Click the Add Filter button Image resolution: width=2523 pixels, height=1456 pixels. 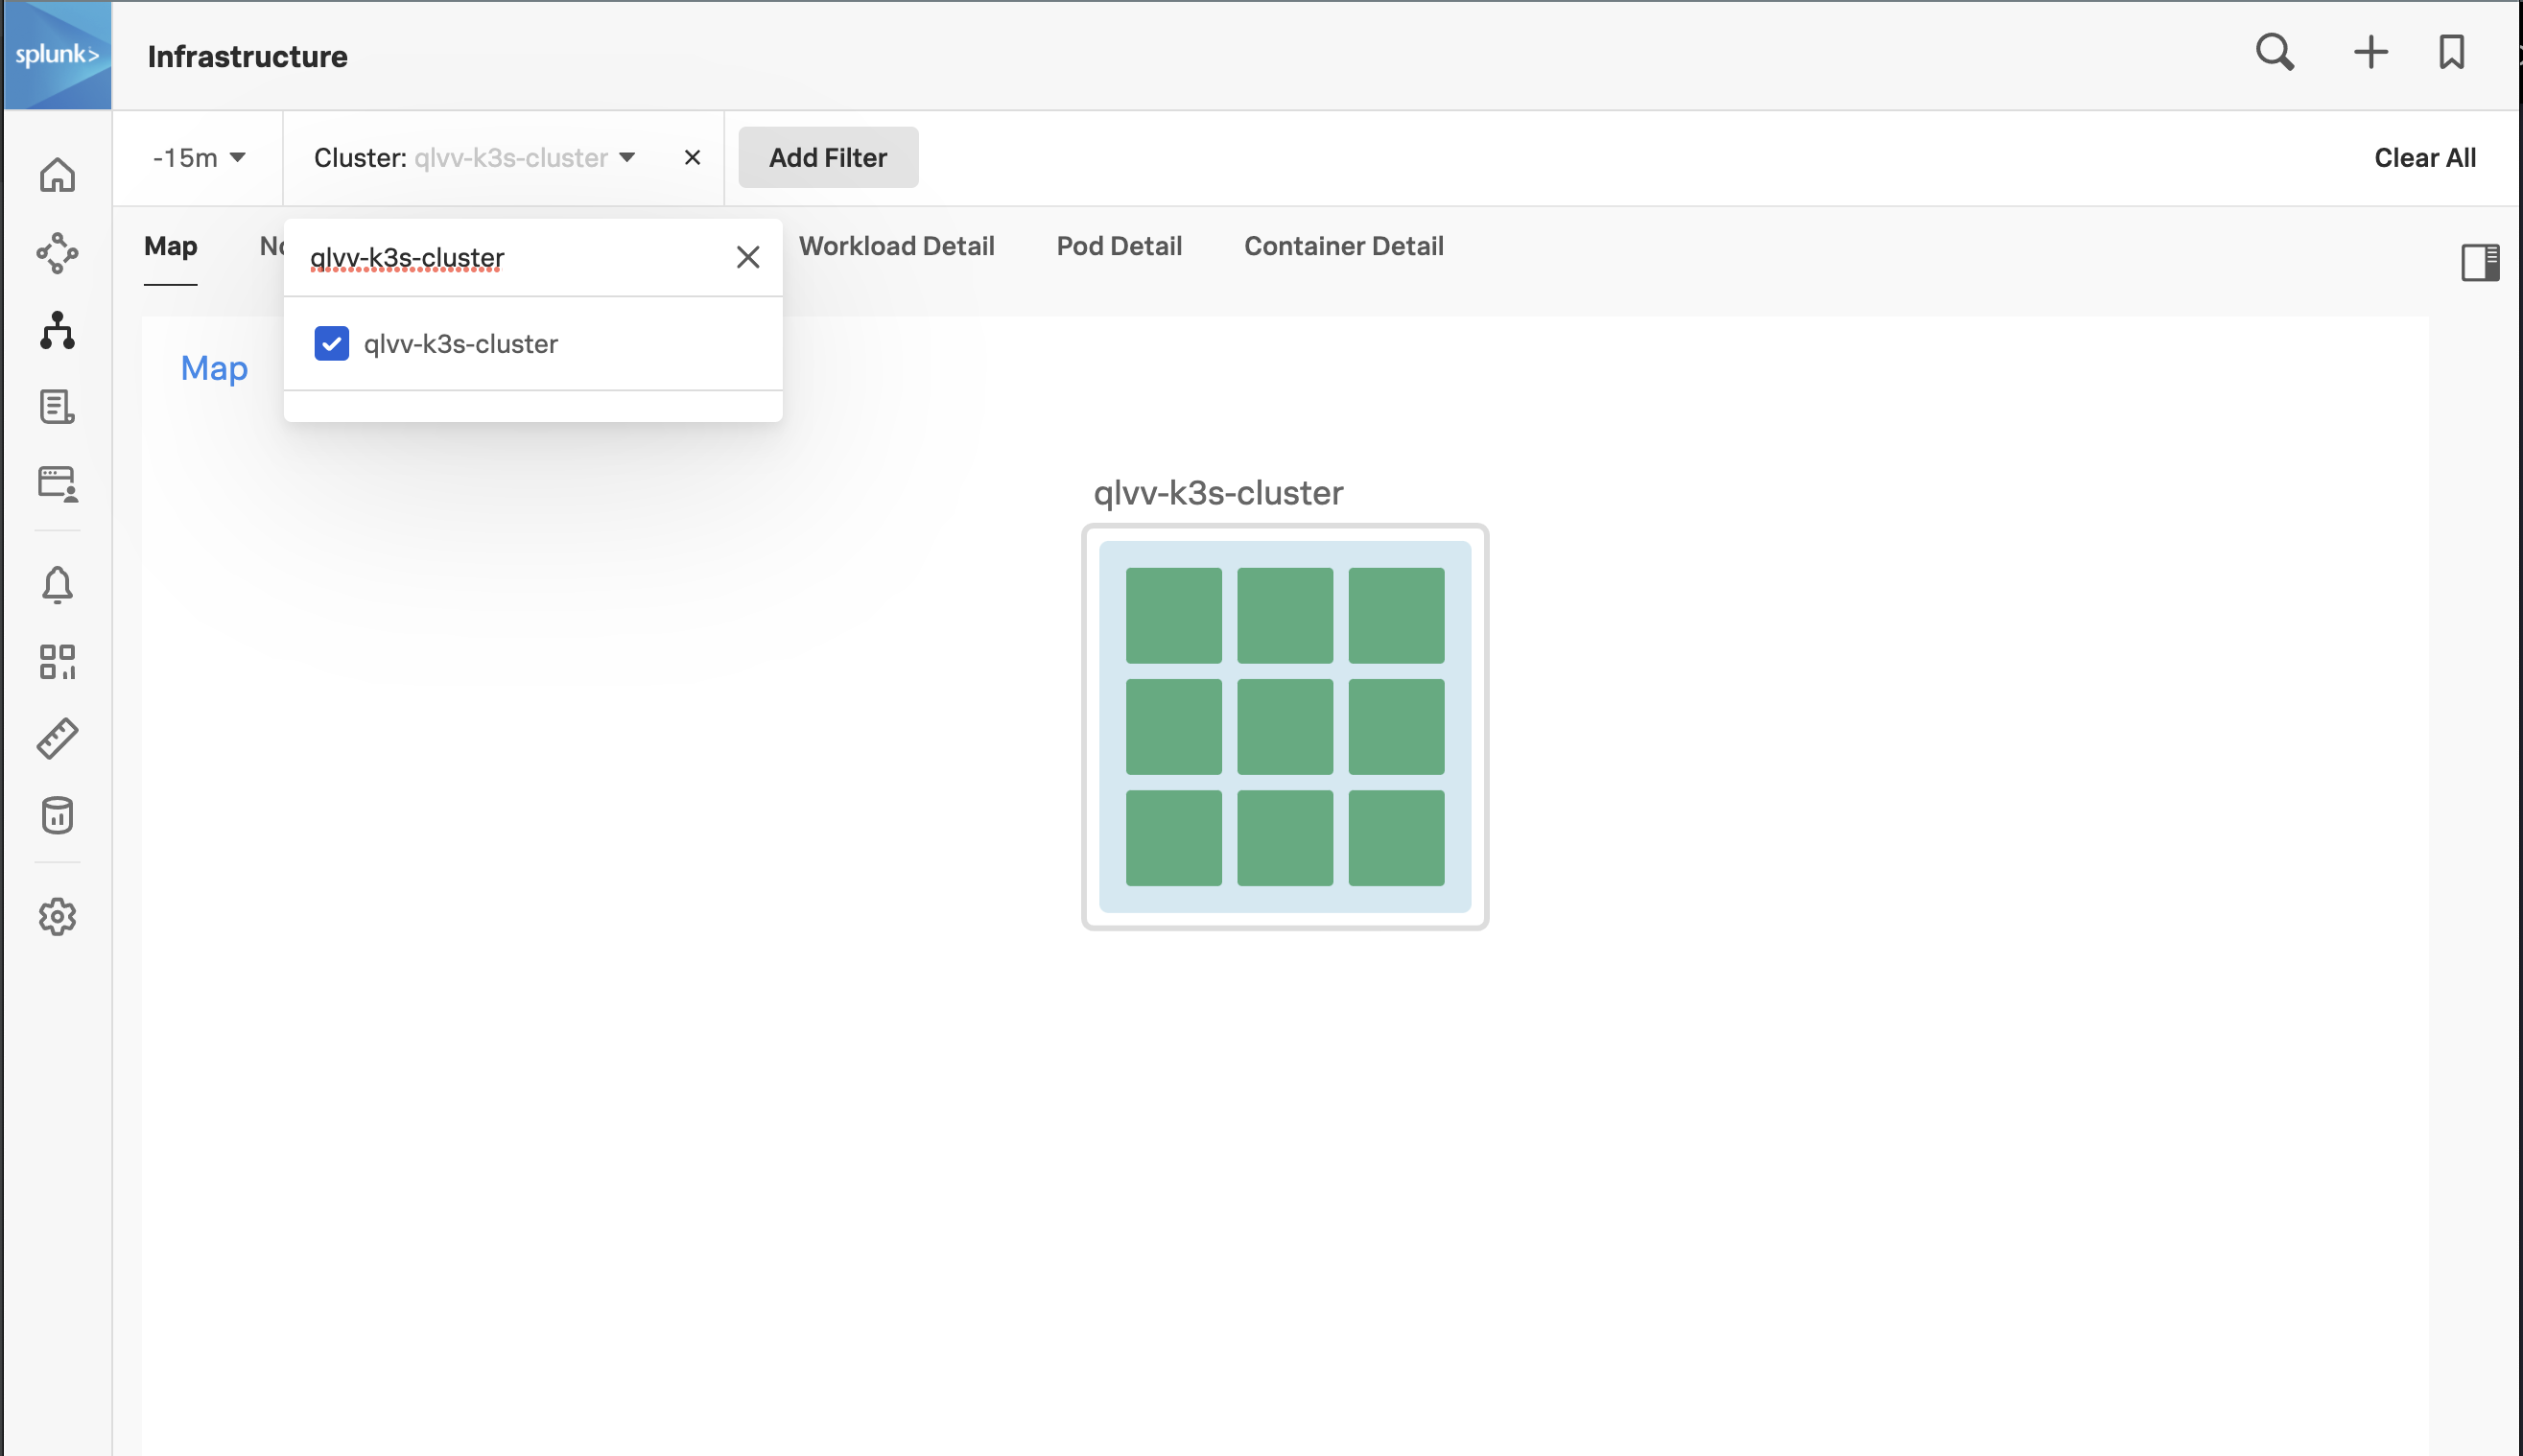click(x=827, y=157)
